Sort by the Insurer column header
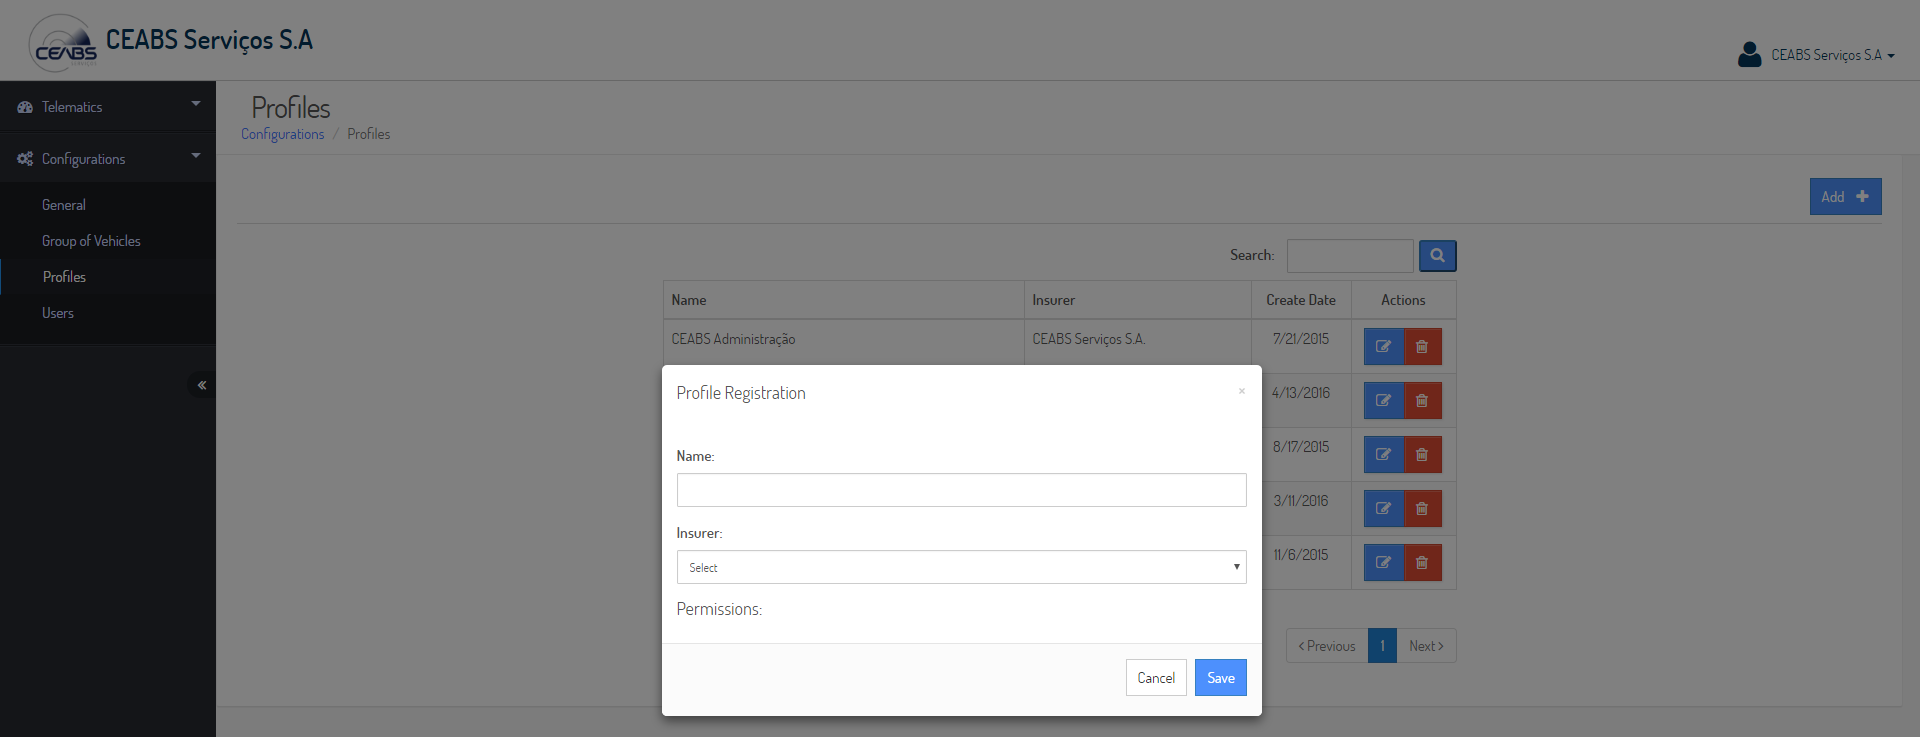1920x737 pixels. 1138,300
